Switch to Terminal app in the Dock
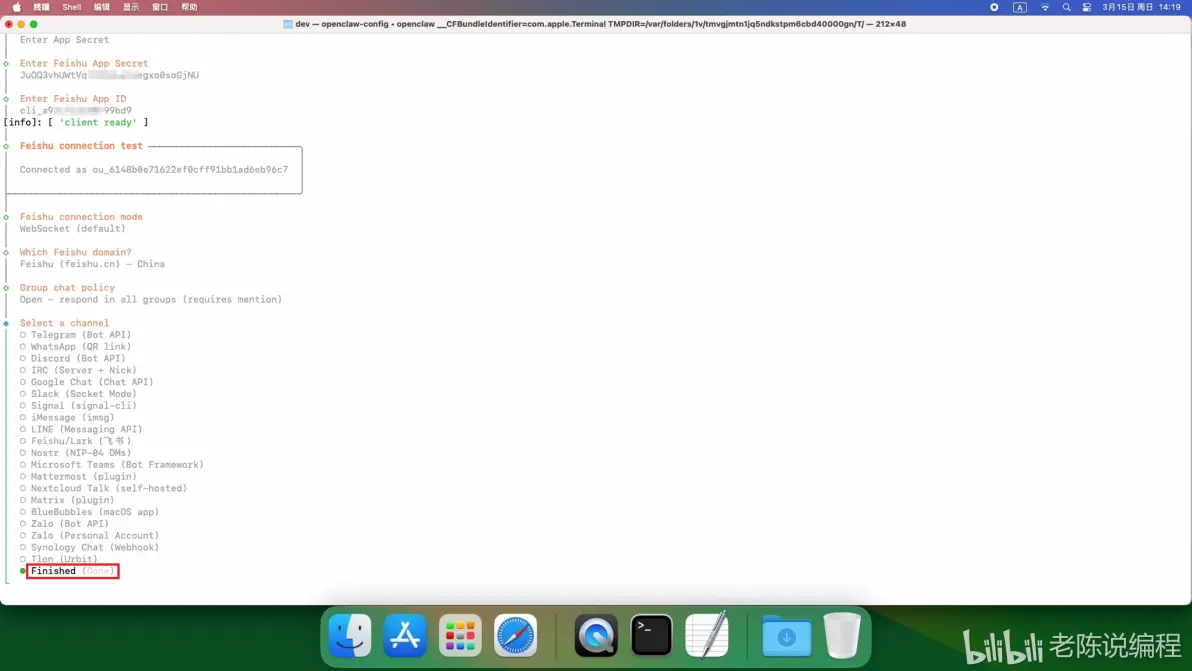Viewport: 1192px width, 671px height. click(651, 635)
